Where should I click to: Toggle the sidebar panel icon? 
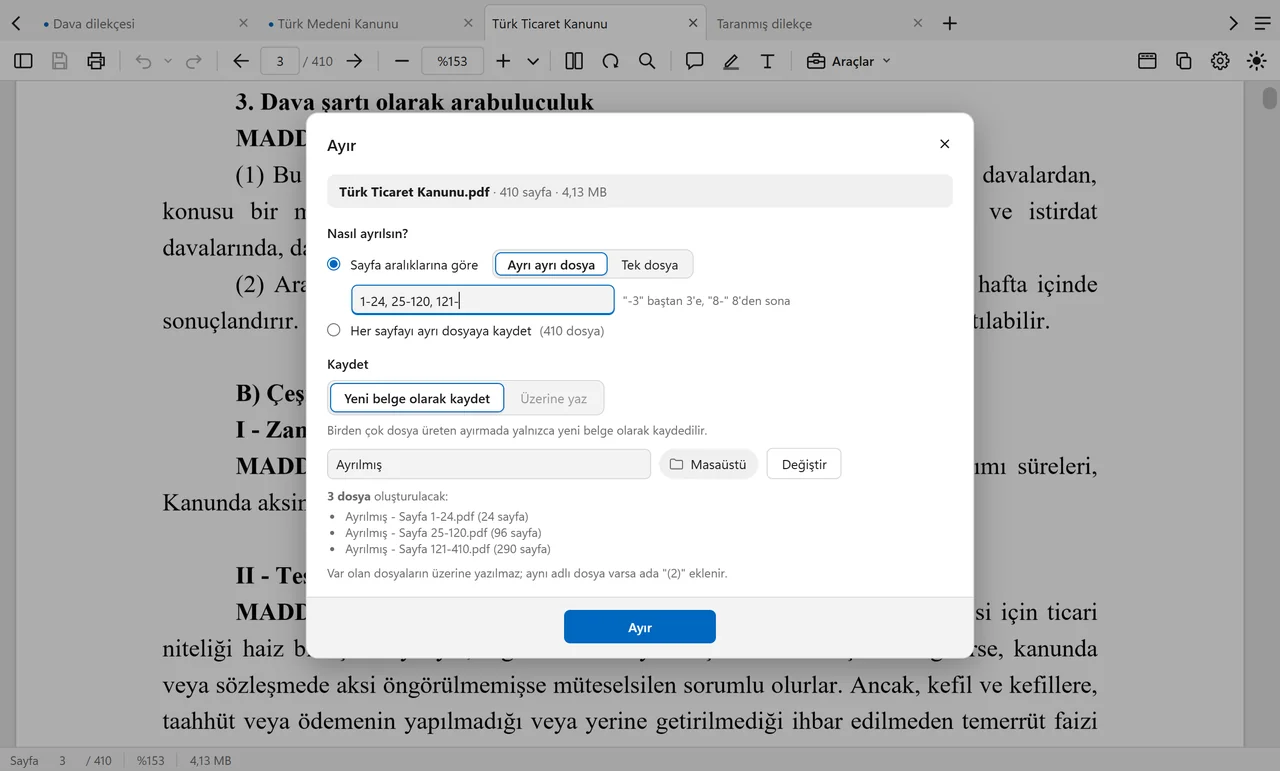click(x=23, y=61)
